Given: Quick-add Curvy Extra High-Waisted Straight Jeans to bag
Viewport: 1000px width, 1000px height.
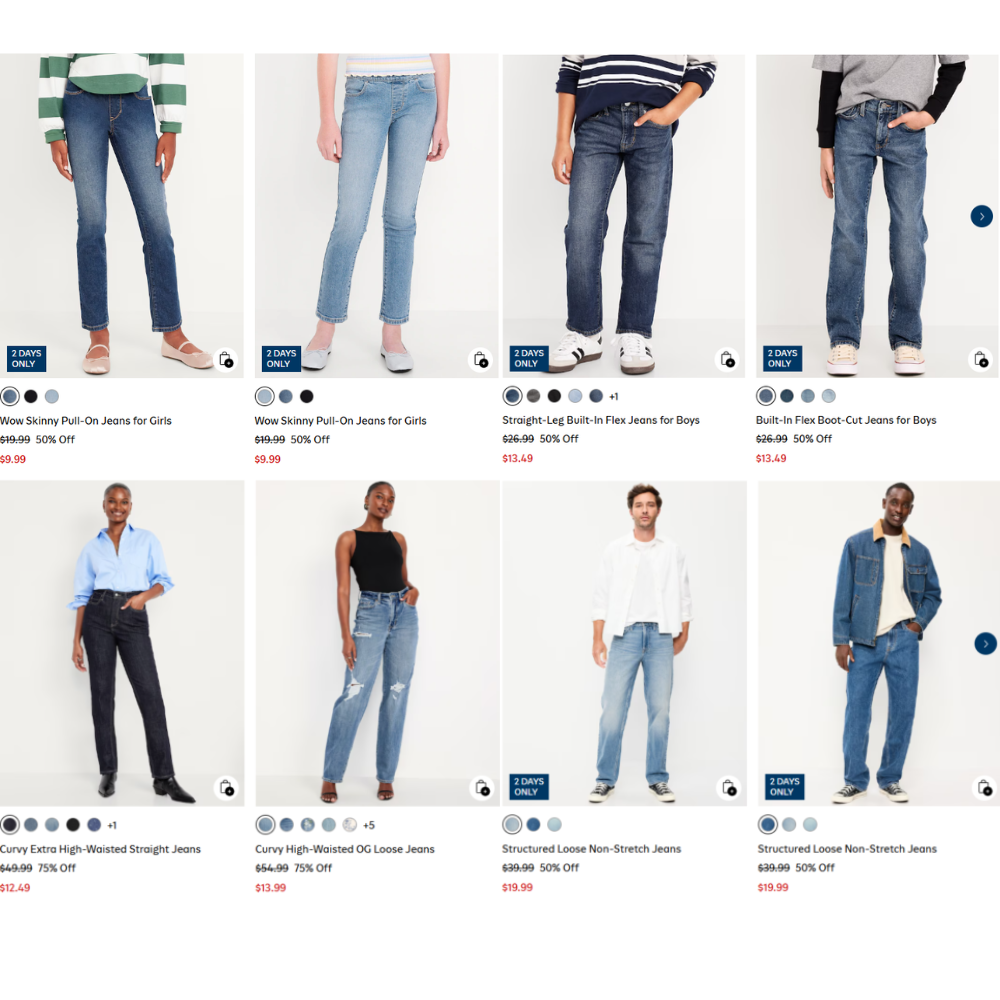Looking at the screenshot, I should [227, 788].
